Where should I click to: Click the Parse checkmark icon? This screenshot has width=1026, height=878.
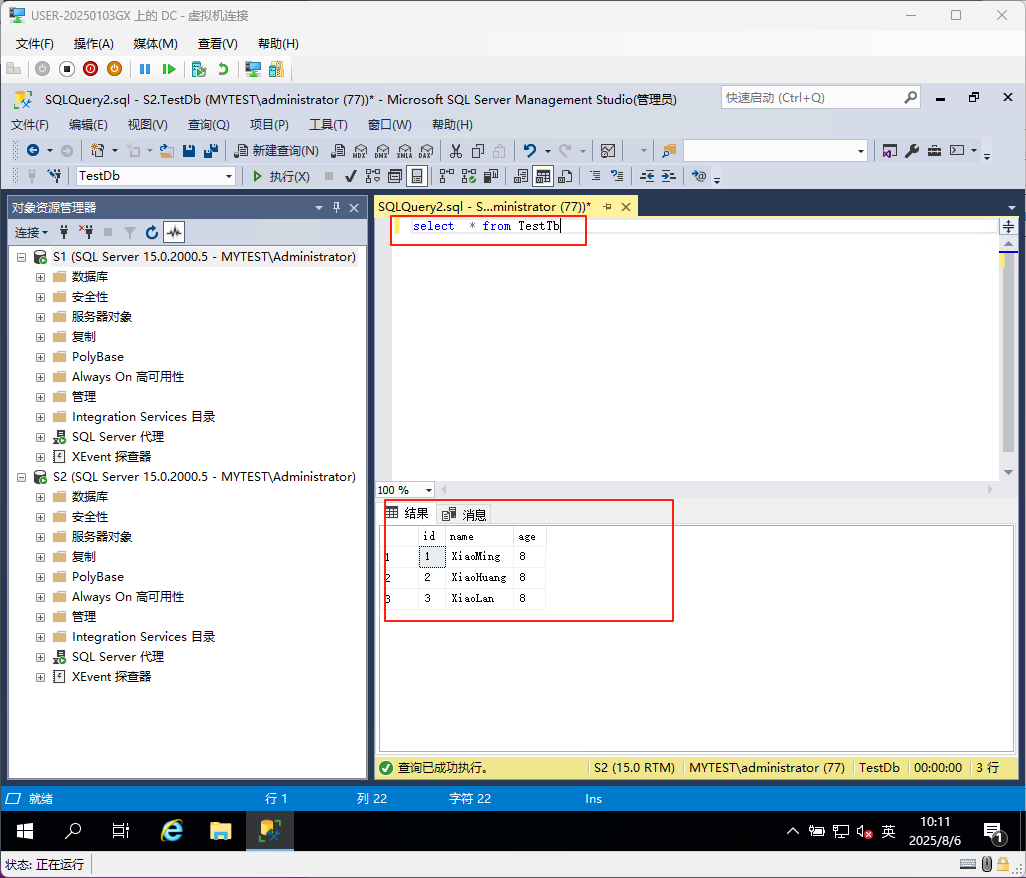[351, 176]
